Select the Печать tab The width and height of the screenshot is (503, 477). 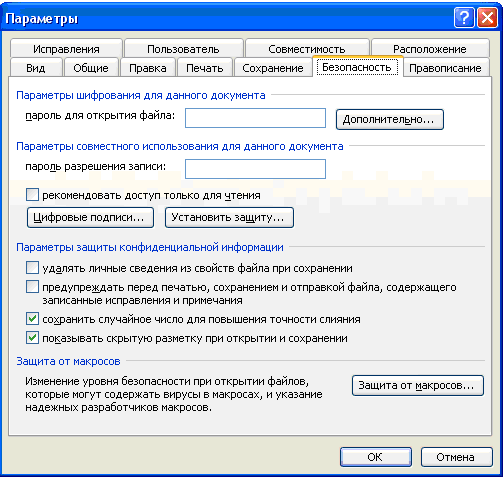tap(205, 68)
